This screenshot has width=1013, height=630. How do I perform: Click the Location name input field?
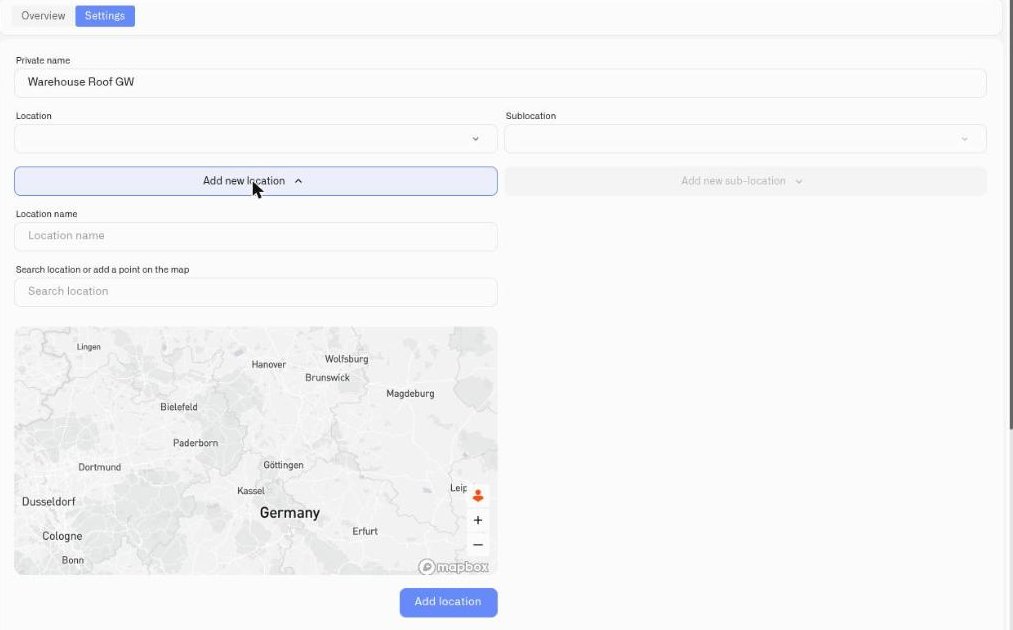tap(256, 236)
